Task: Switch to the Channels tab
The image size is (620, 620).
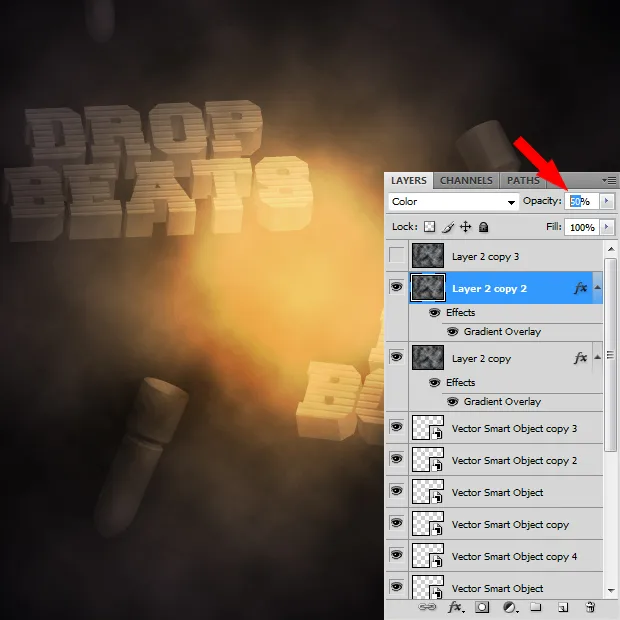Action: point(466,181)
